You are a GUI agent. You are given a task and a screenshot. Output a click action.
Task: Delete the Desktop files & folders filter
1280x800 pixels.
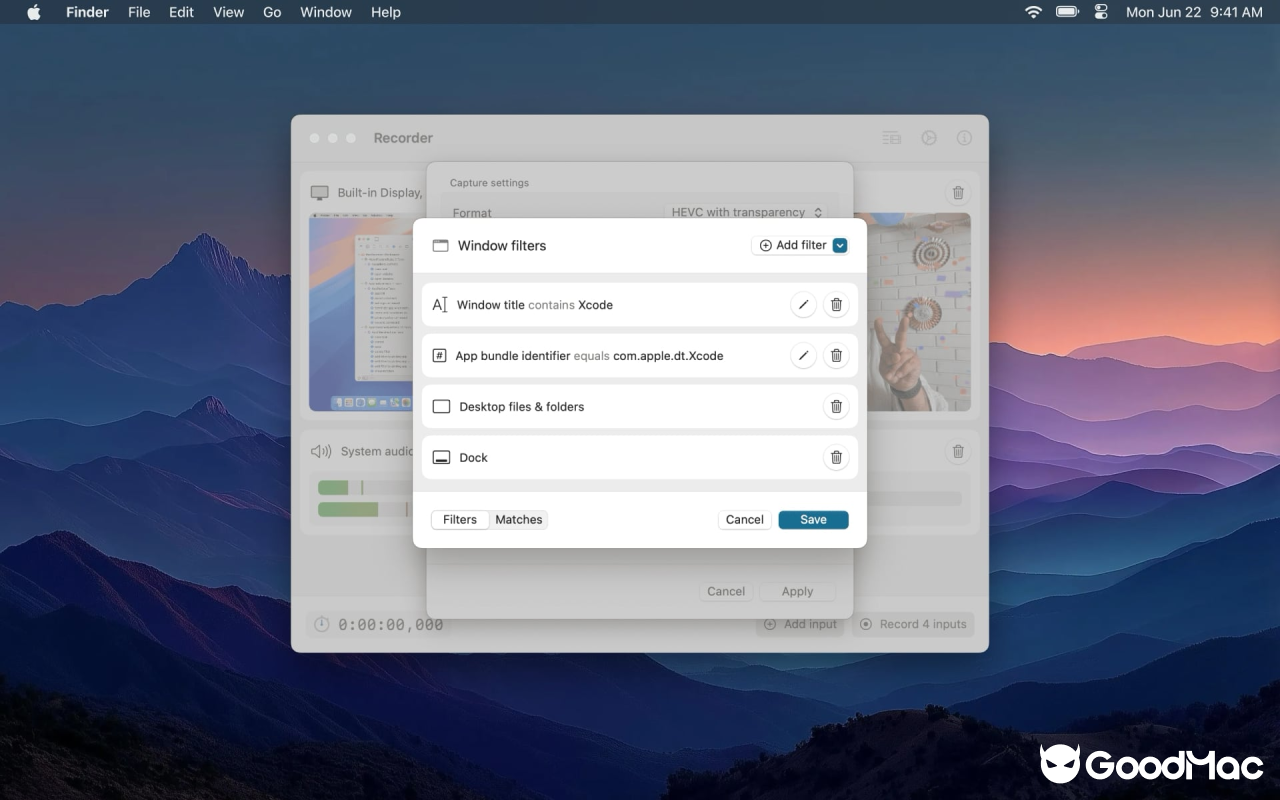click(x=836, y=407)
